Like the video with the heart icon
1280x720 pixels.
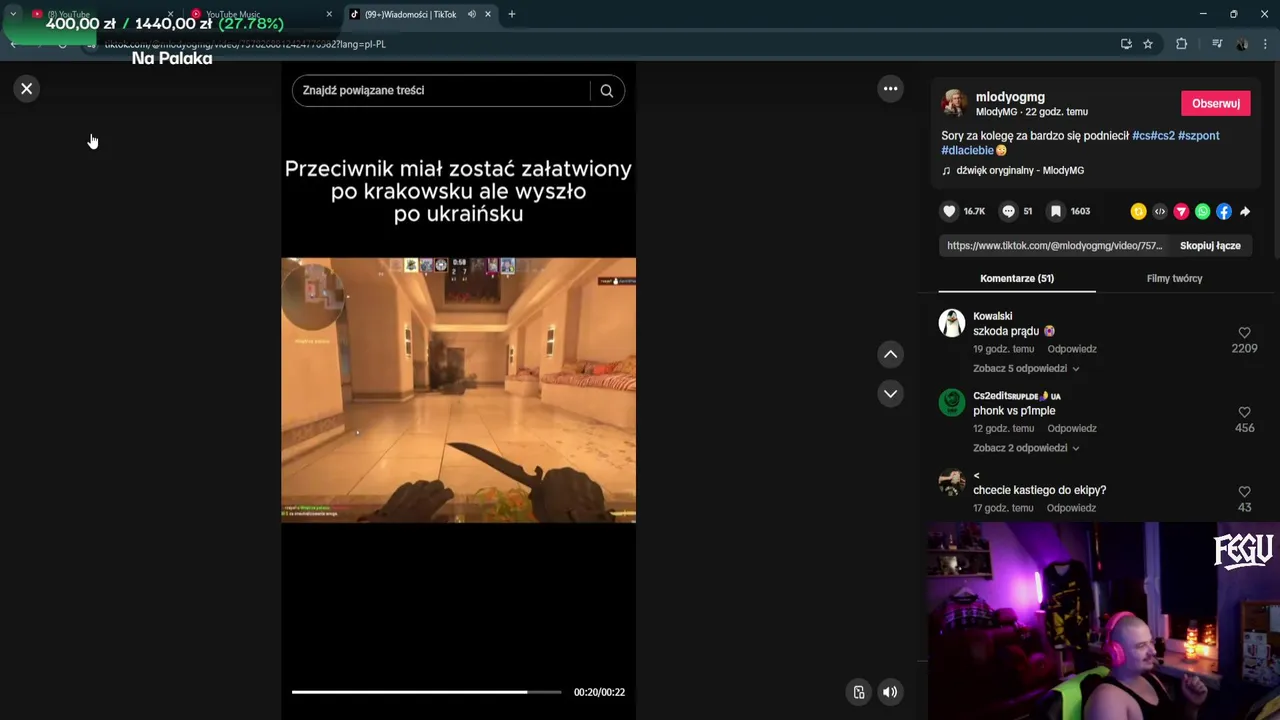(949, 211)
